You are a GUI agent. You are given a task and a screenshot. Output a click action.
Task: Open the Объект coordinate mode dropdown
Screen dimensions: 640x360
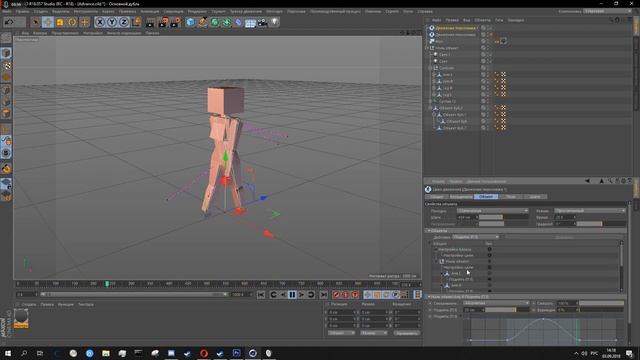(x=342, y=333)
